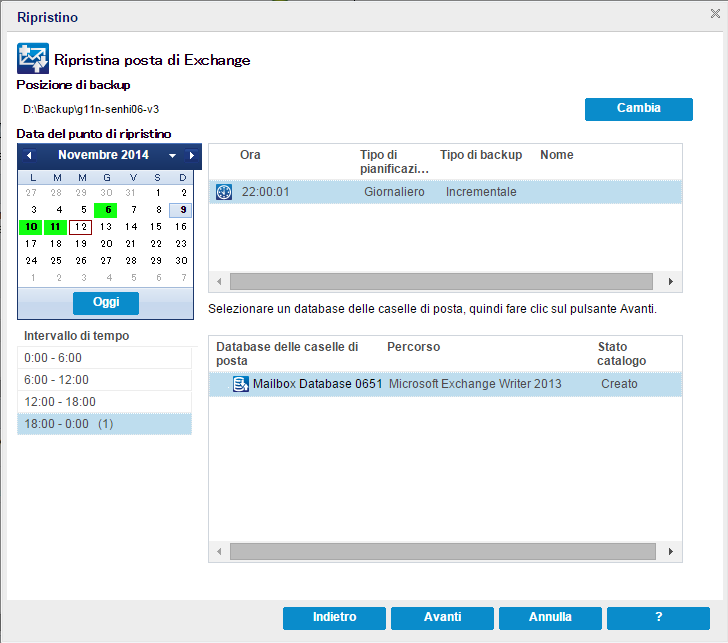Click the Tipo di pianificazi... column header

point(394,162)
